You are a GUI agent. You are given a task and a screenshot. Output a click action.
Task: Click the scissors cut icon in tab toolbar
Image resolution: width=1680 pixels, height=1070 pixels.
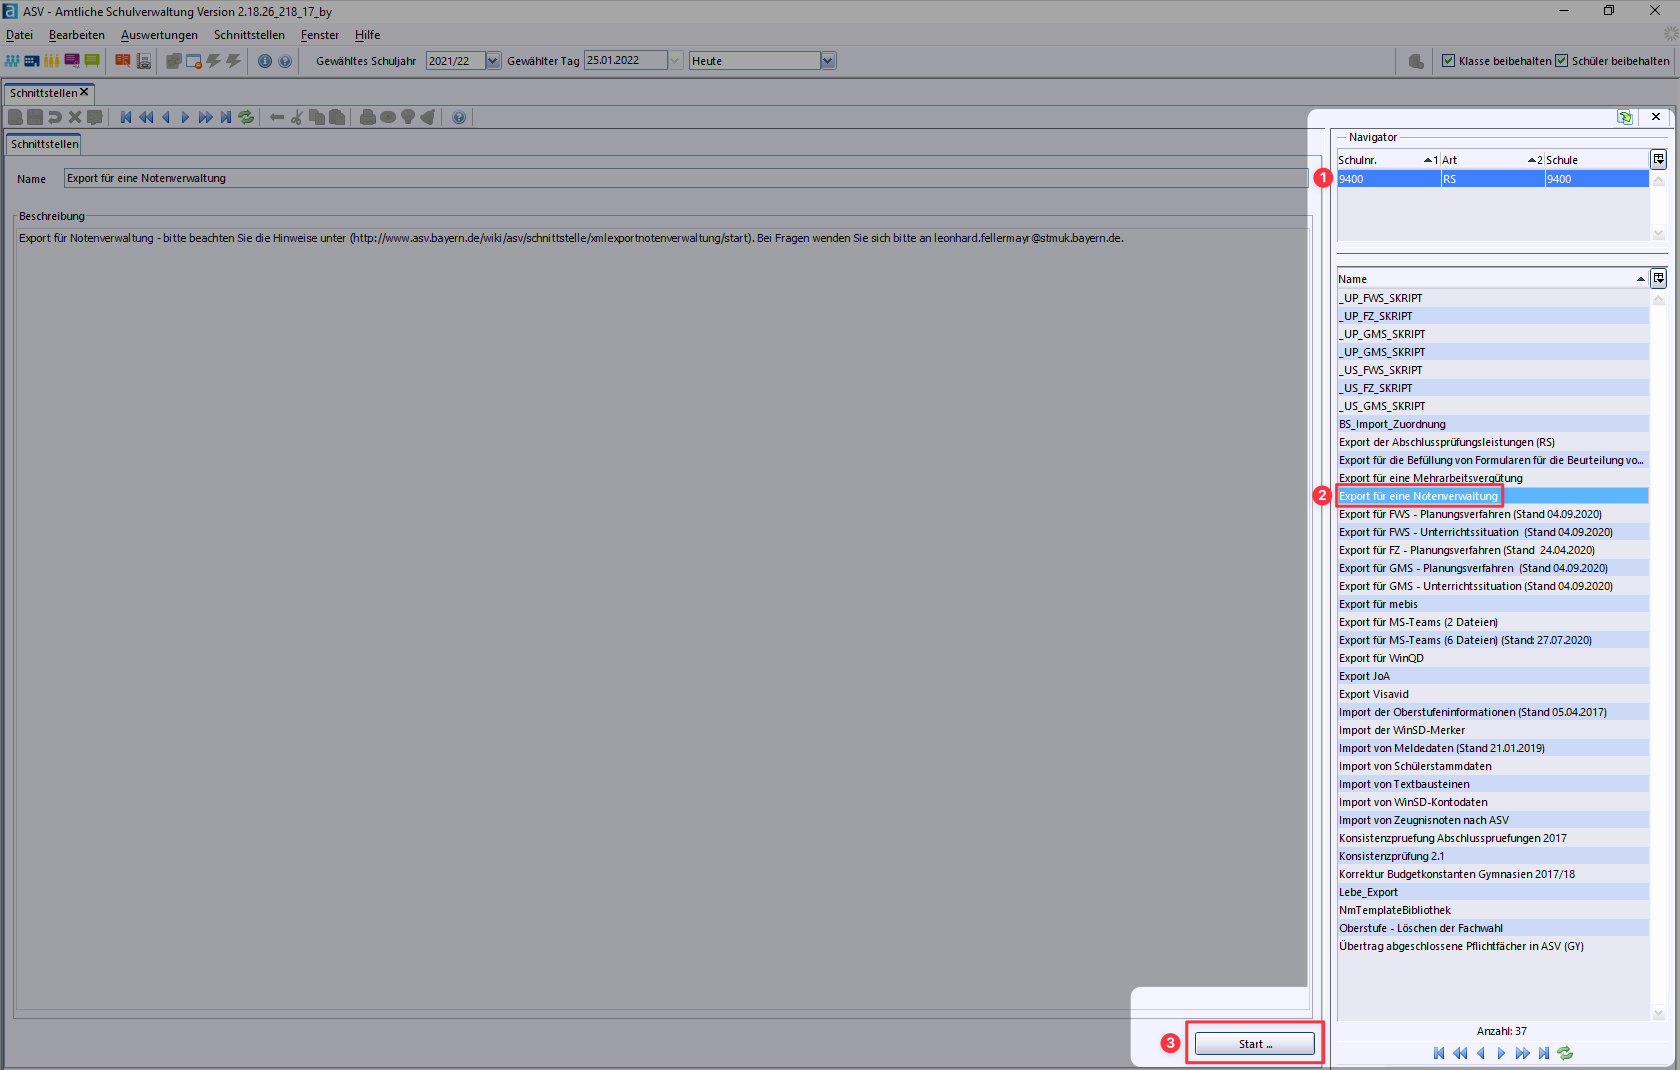click(x=297, y=118)
